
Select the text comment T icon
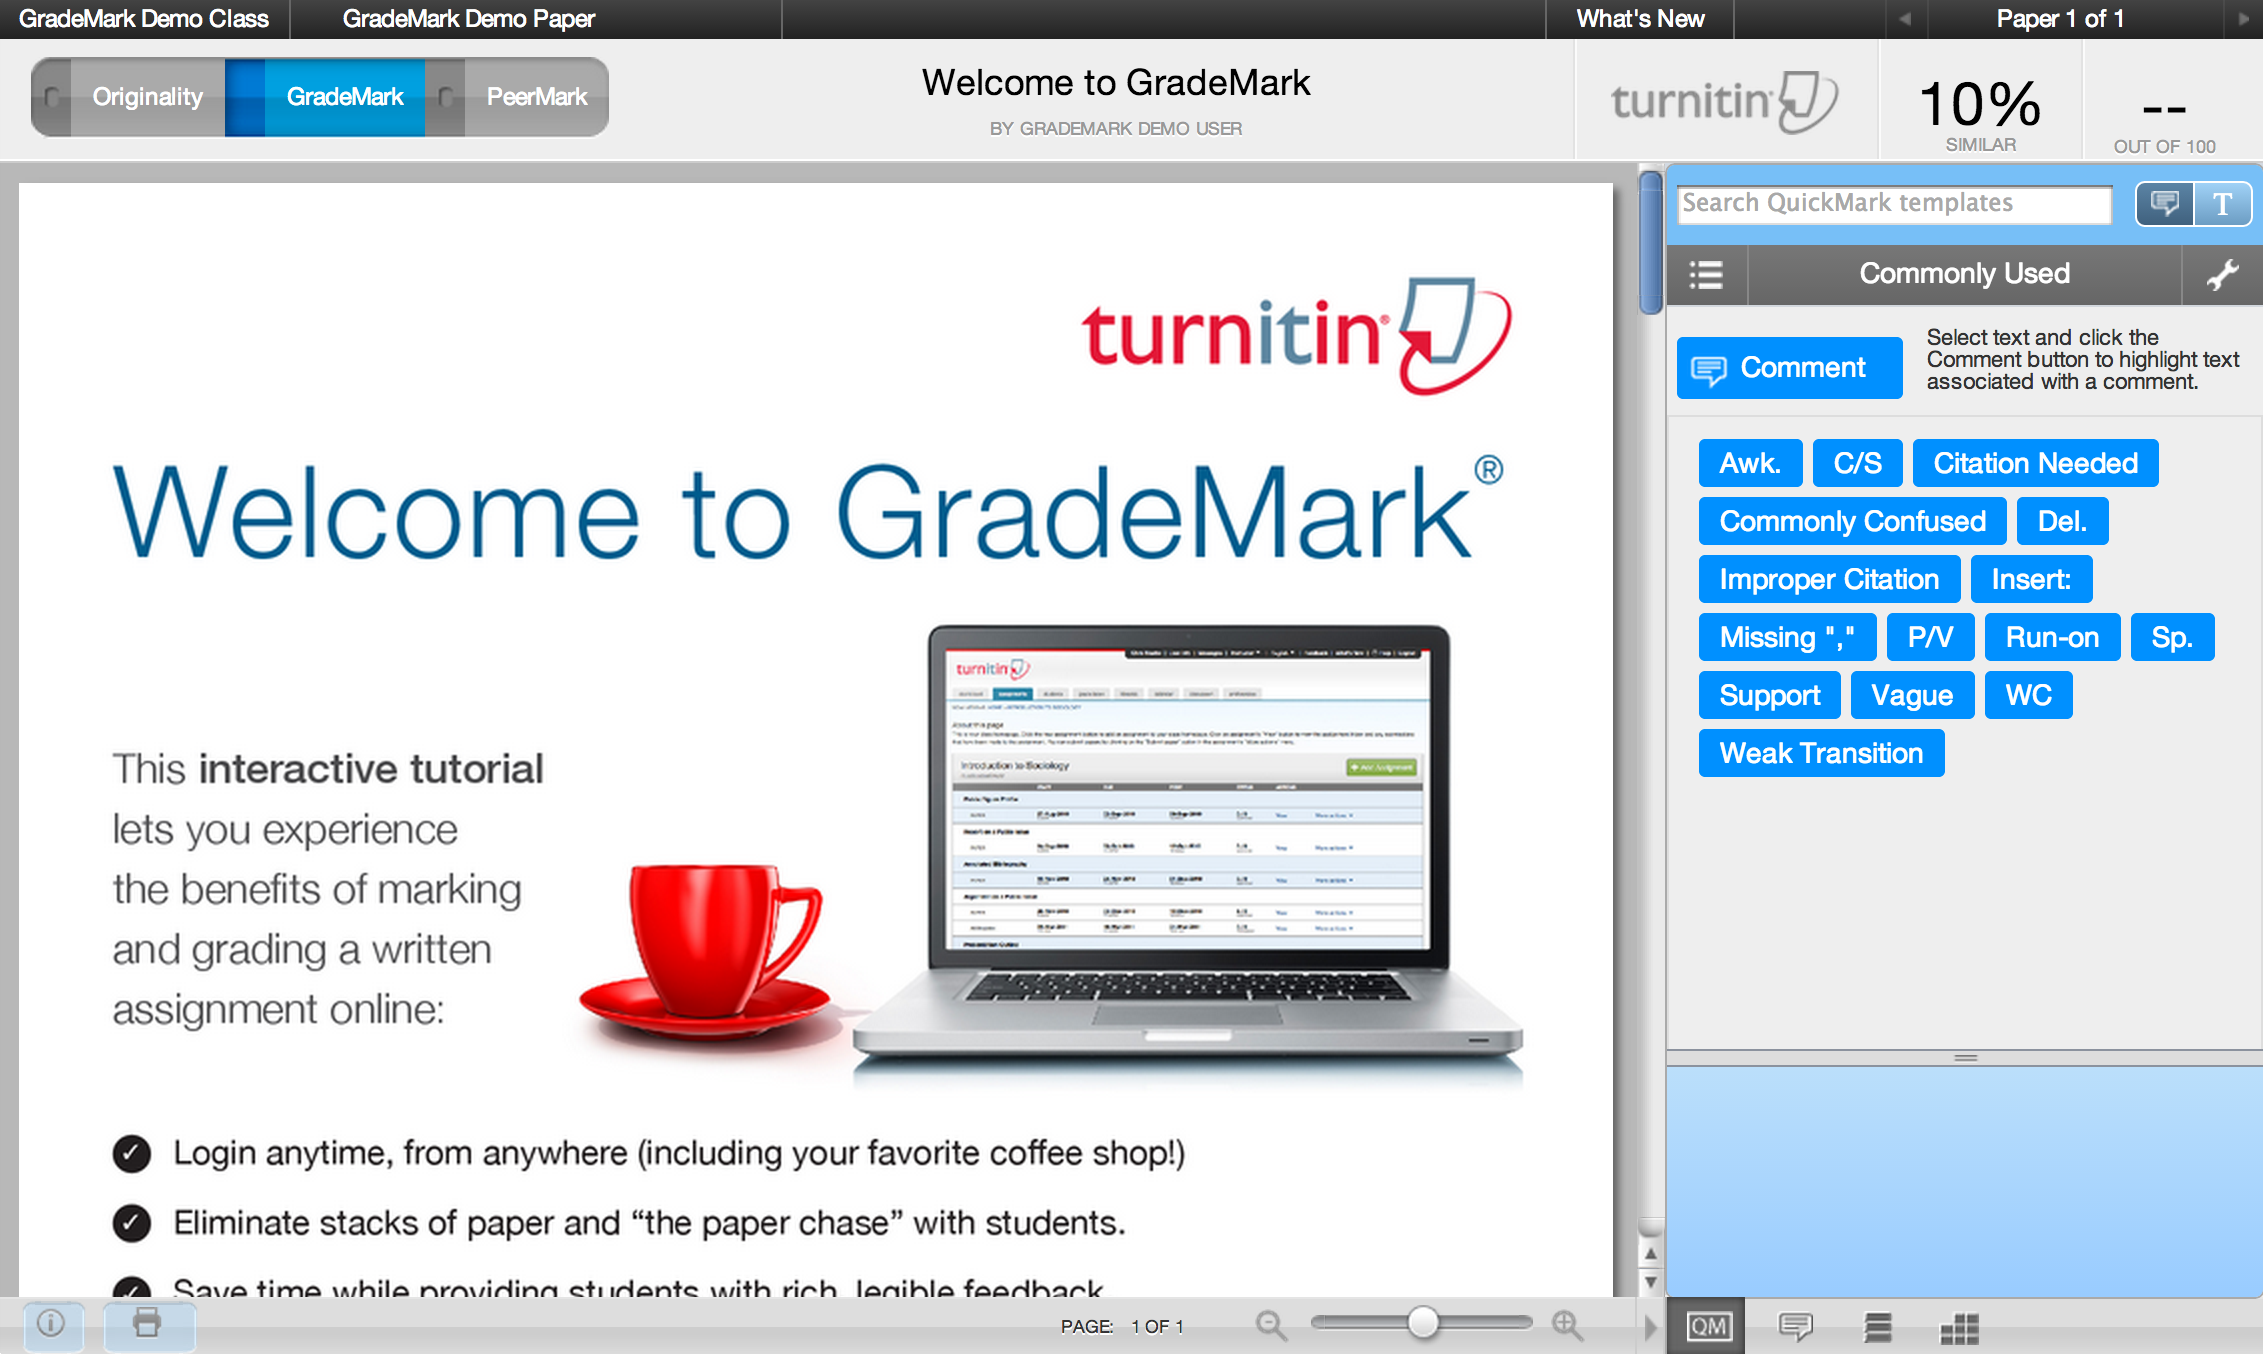pyautogui.click(x=2223, y=204)
